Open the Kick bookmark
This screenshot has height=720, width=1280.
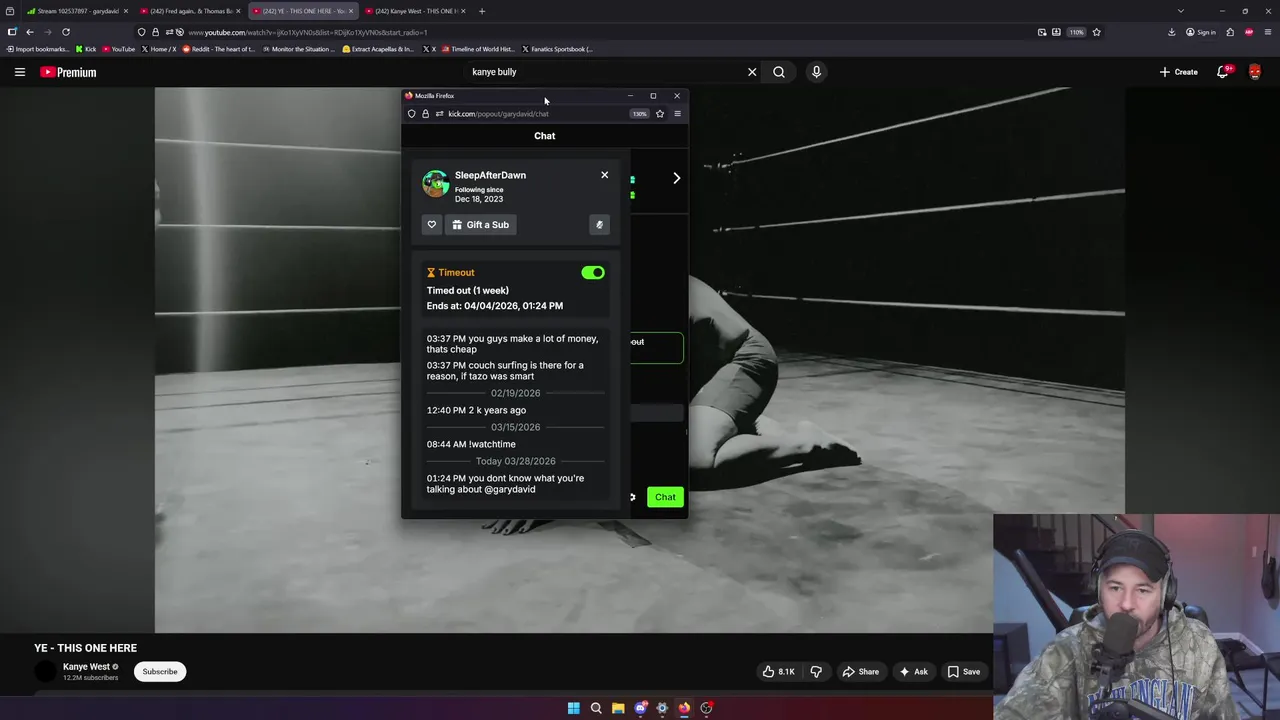(x=86, y=49)
